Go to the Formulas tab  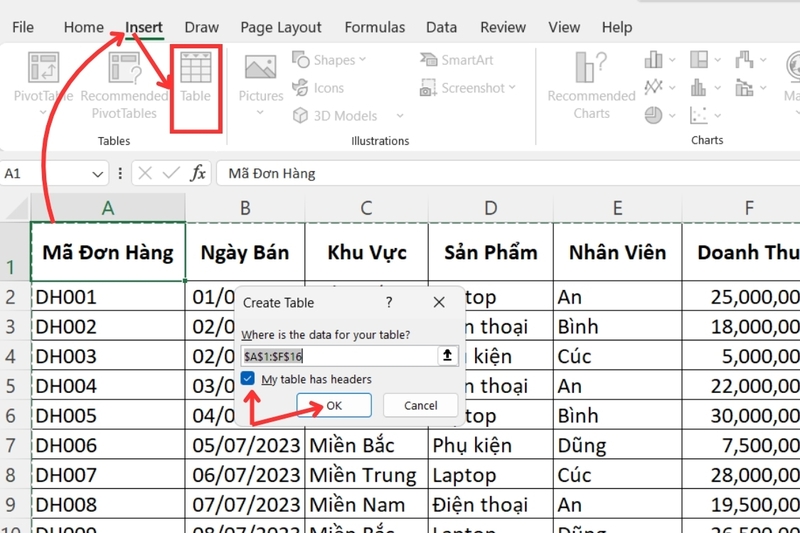click(374, 27)
